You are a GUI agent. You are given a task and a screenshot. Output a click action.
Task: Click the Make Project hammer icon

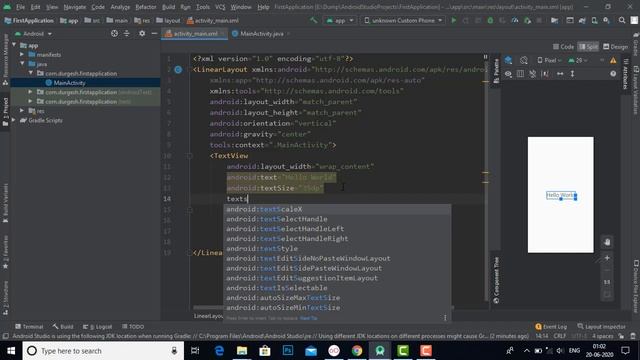[313, 20]
